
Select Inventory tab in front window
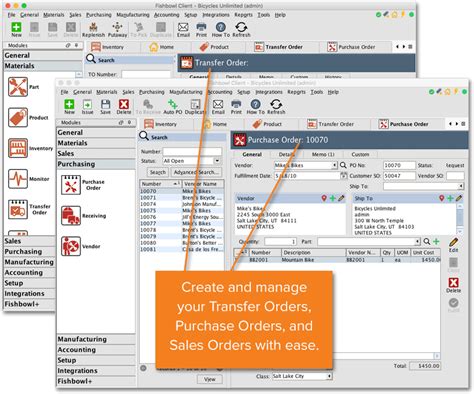point(161,124)
